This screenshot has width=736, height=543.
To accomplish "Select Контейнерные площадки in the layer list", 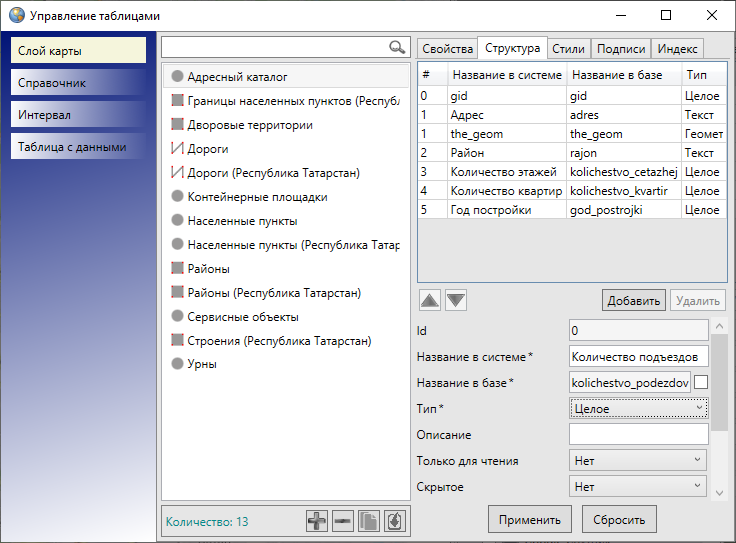I will click(x=257, y=197).
